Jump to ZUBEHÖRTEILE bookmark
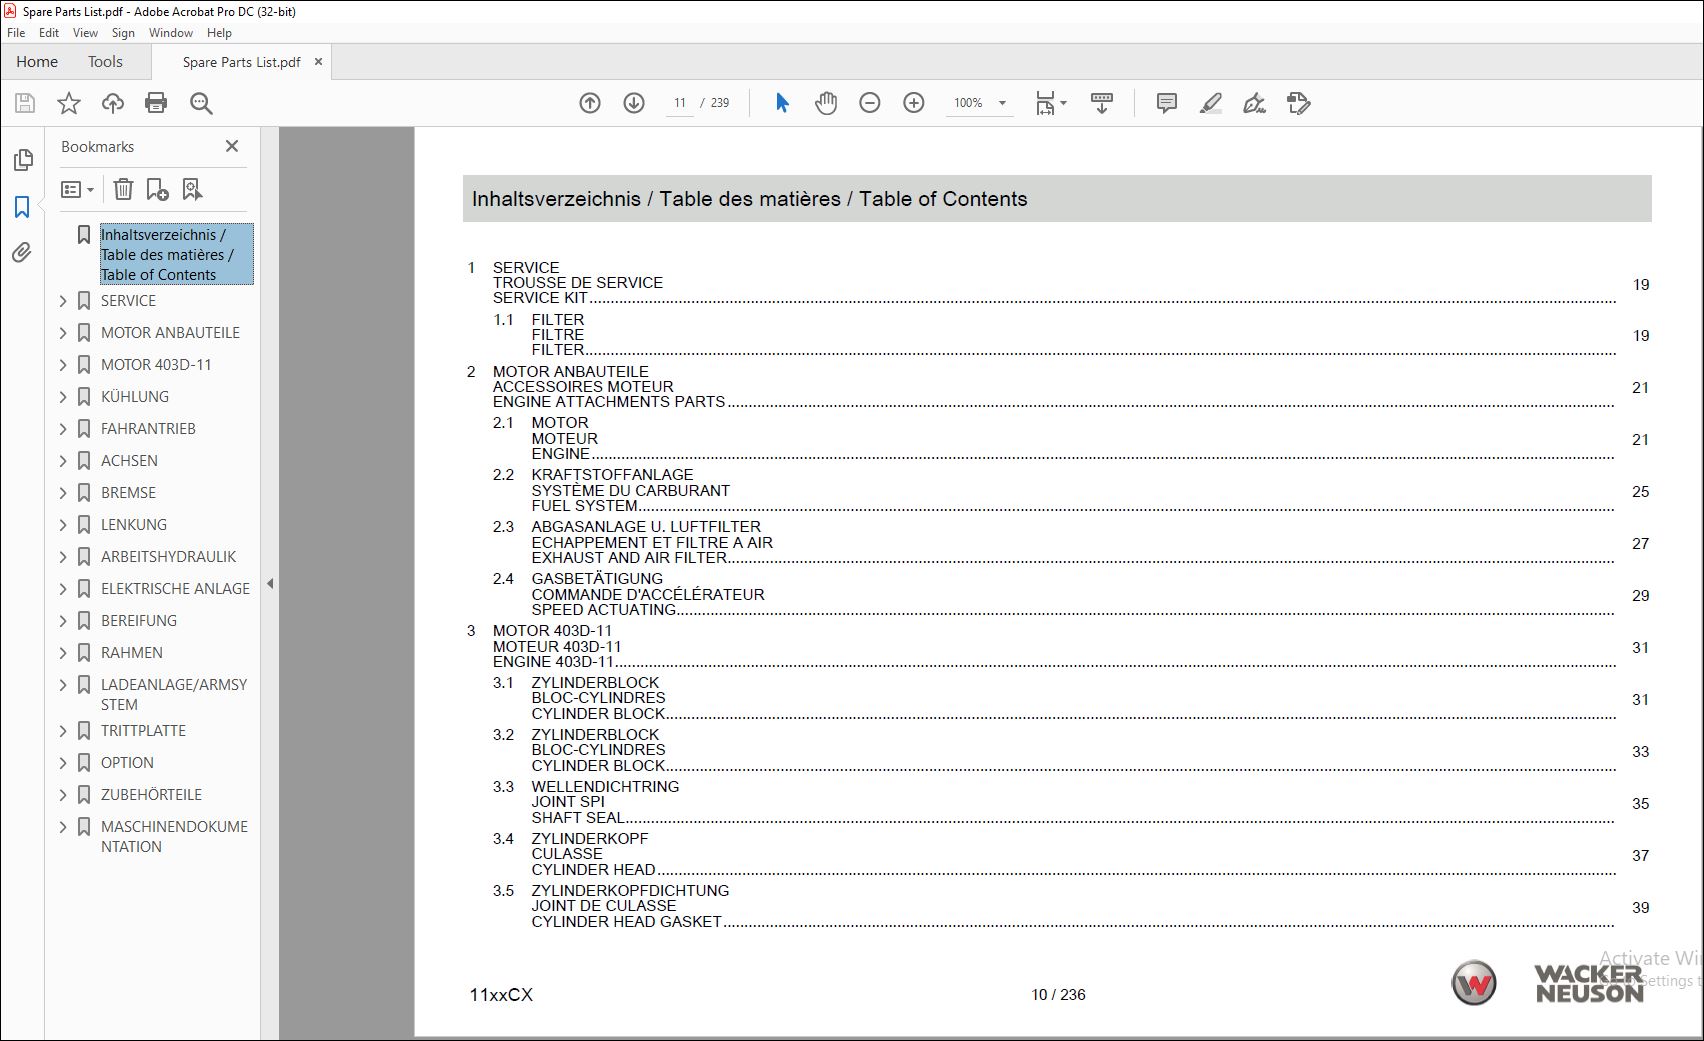 coord(151,795)
